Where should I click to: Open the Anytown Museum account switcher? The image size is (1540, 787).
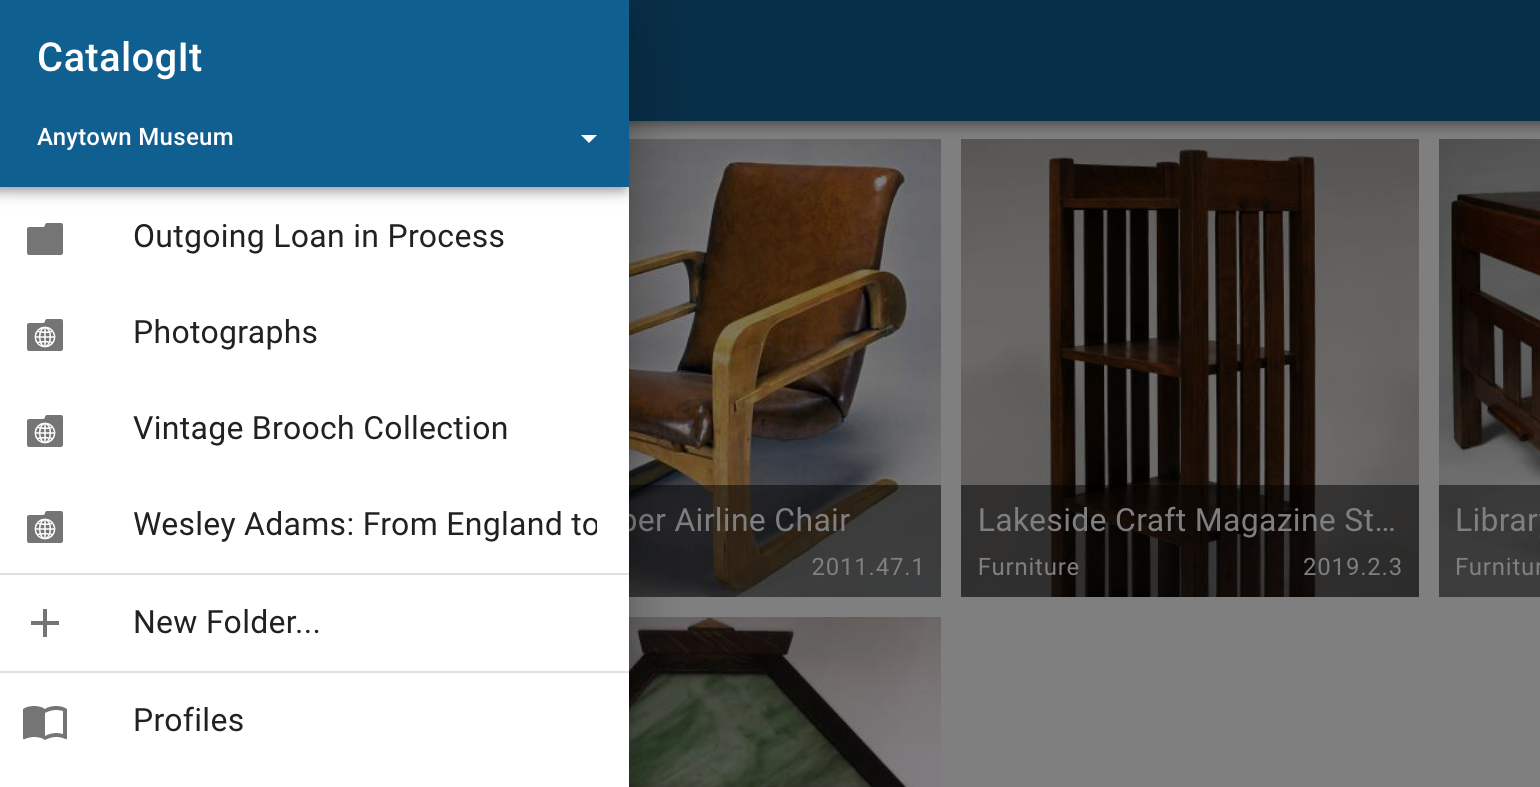point(135,137)
